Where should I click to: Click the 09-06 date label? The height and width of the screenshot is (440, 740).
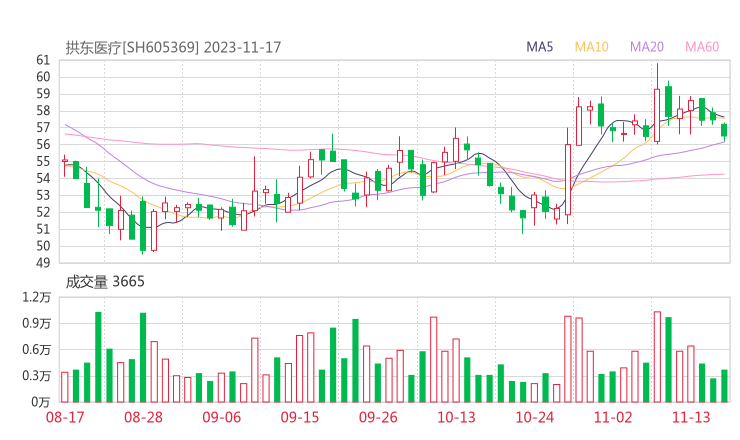click(221, 417)
